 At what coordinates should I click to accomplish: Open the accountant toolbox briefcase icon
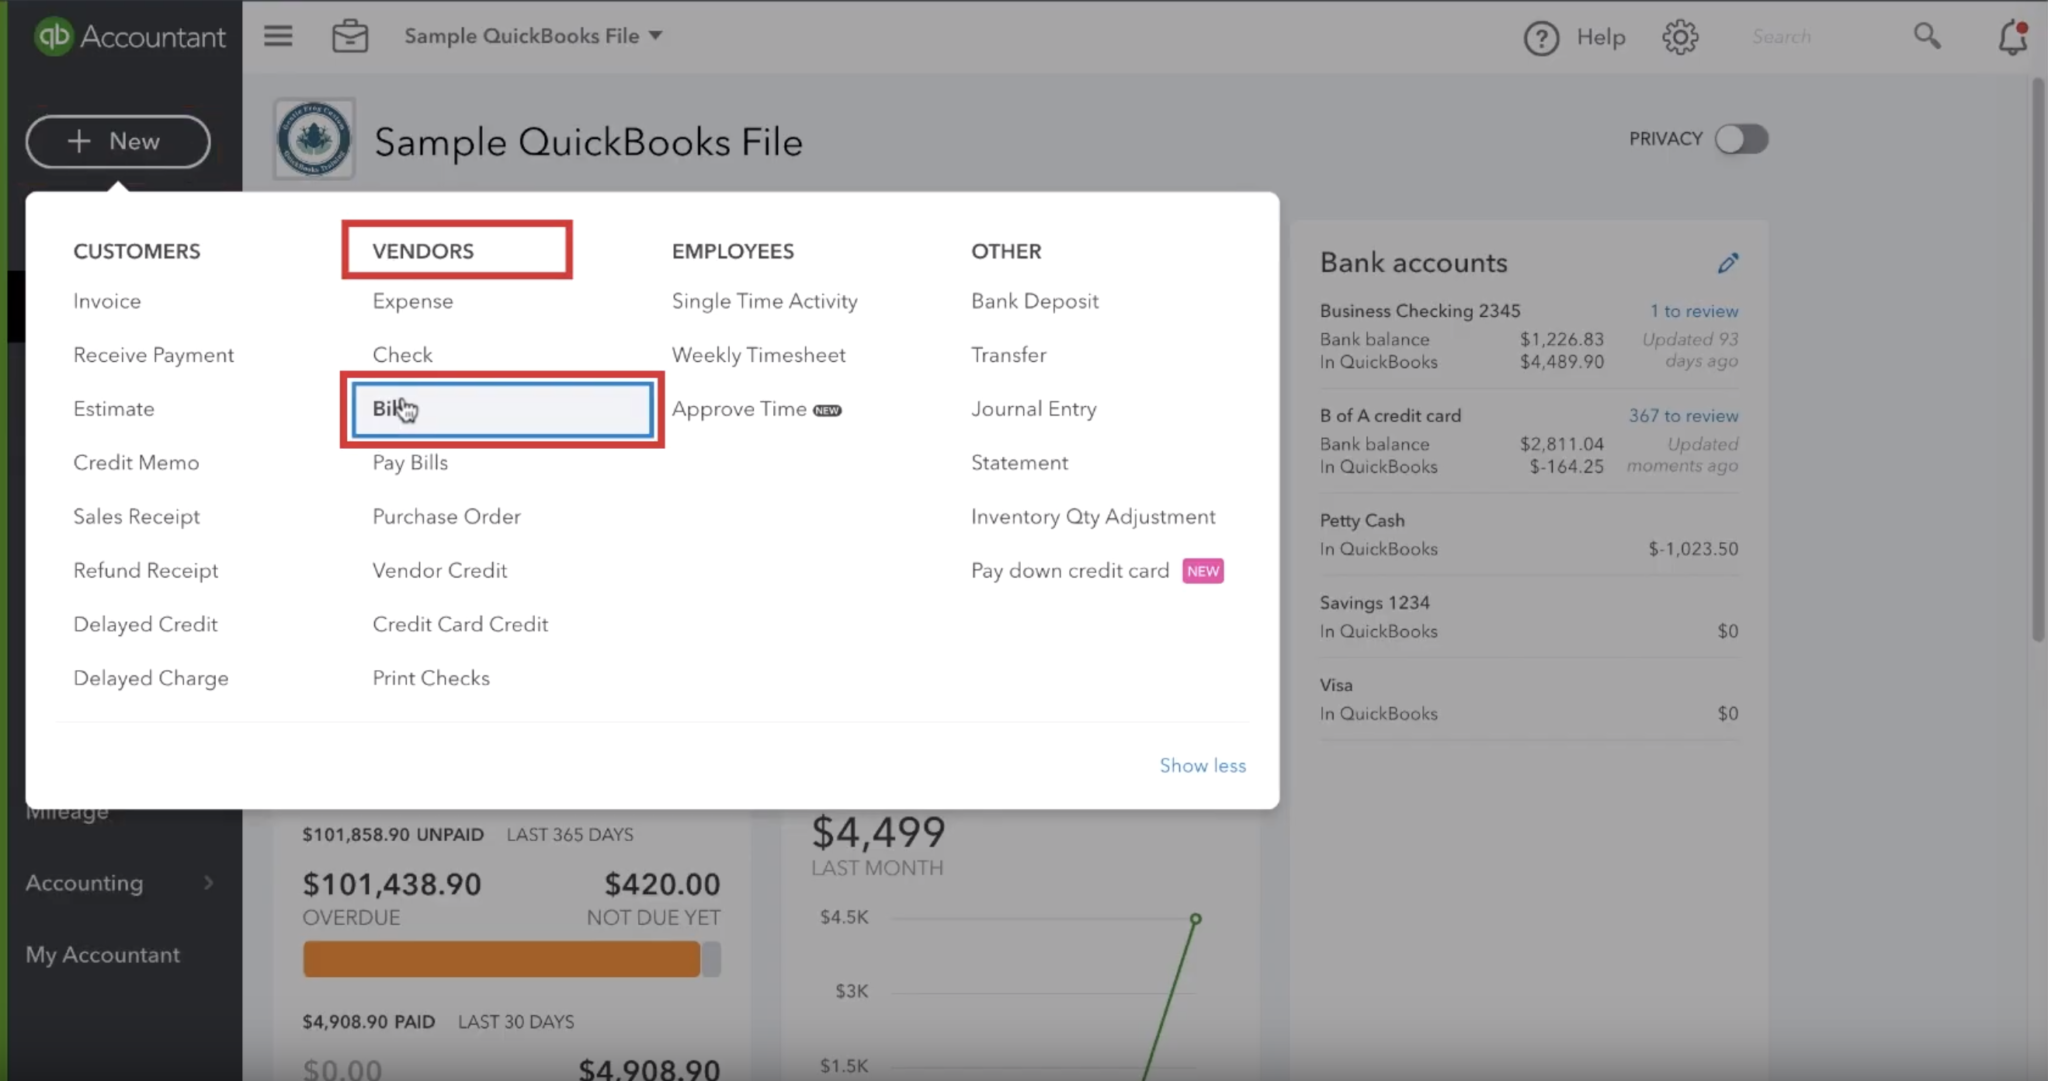click(x=350, y=36)
